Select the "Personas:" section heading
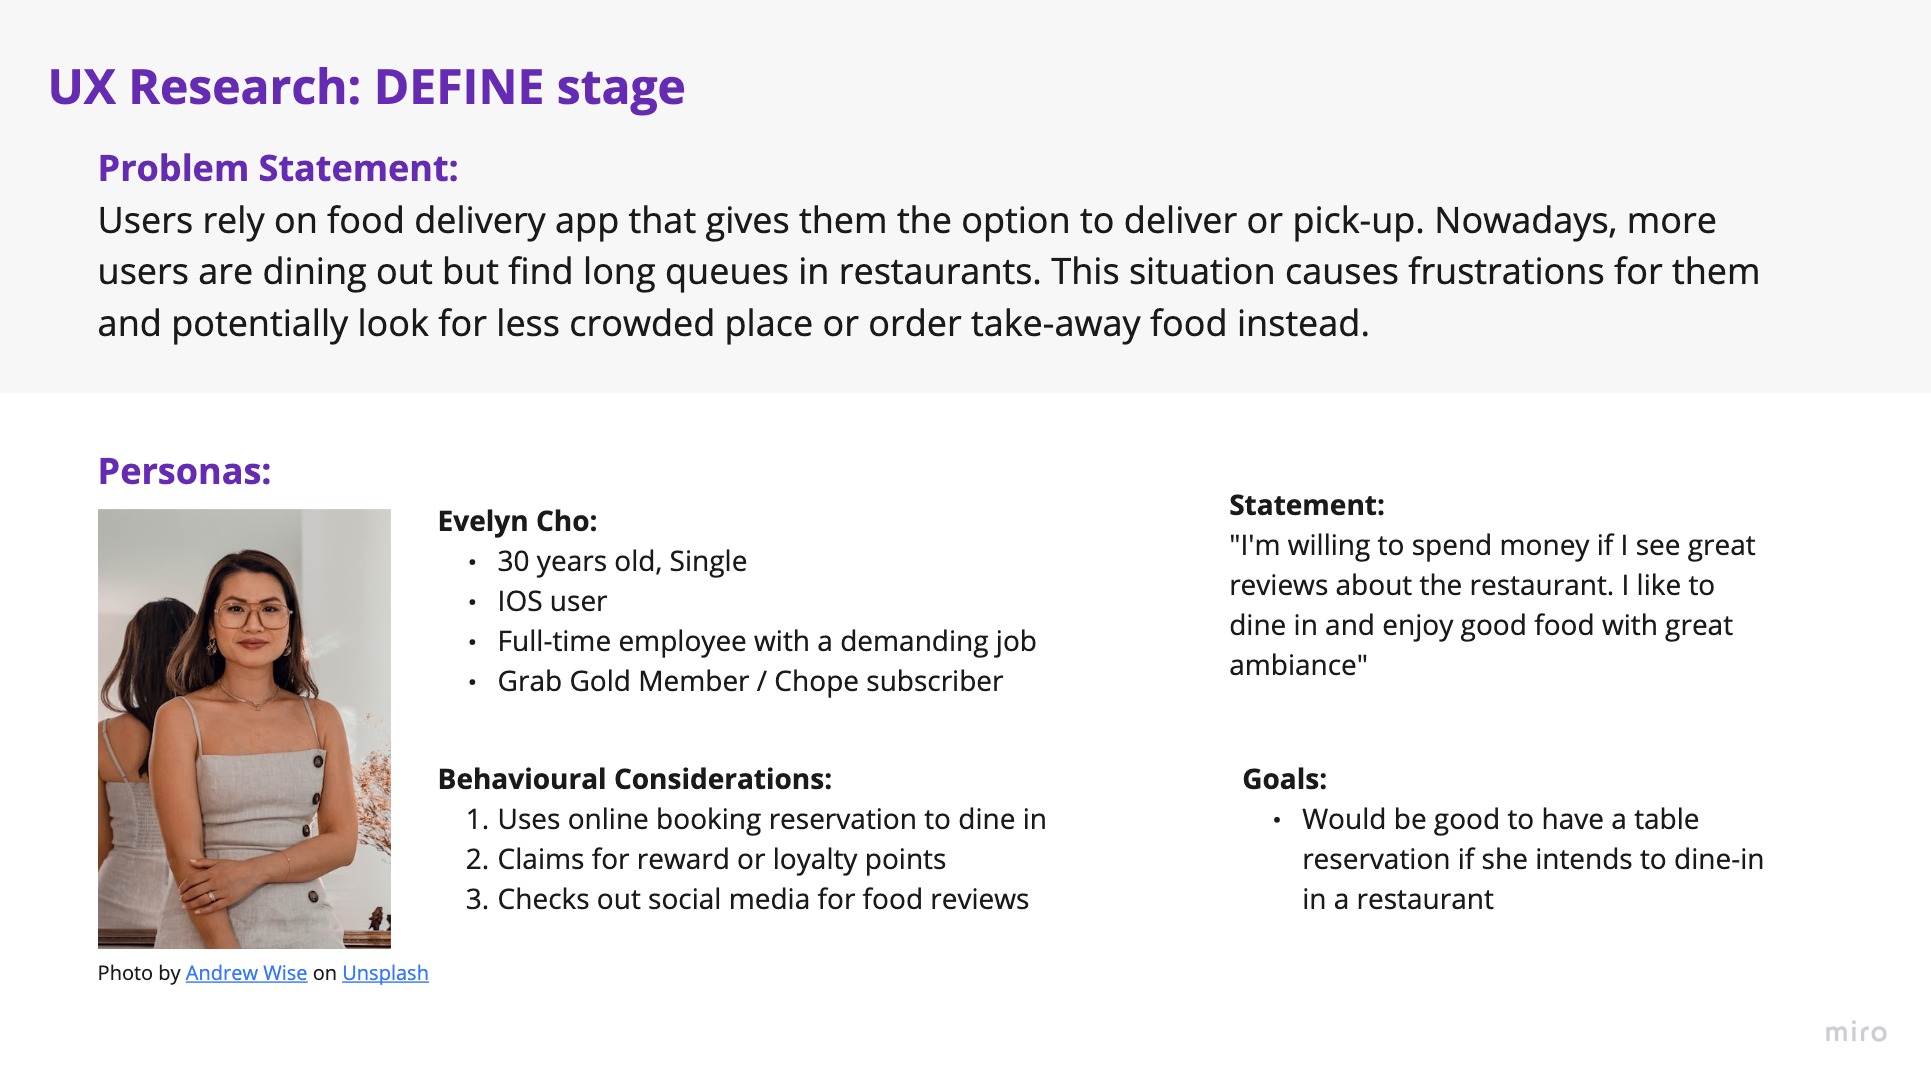Viewport: 1931px width, 1086px height. 185,471
